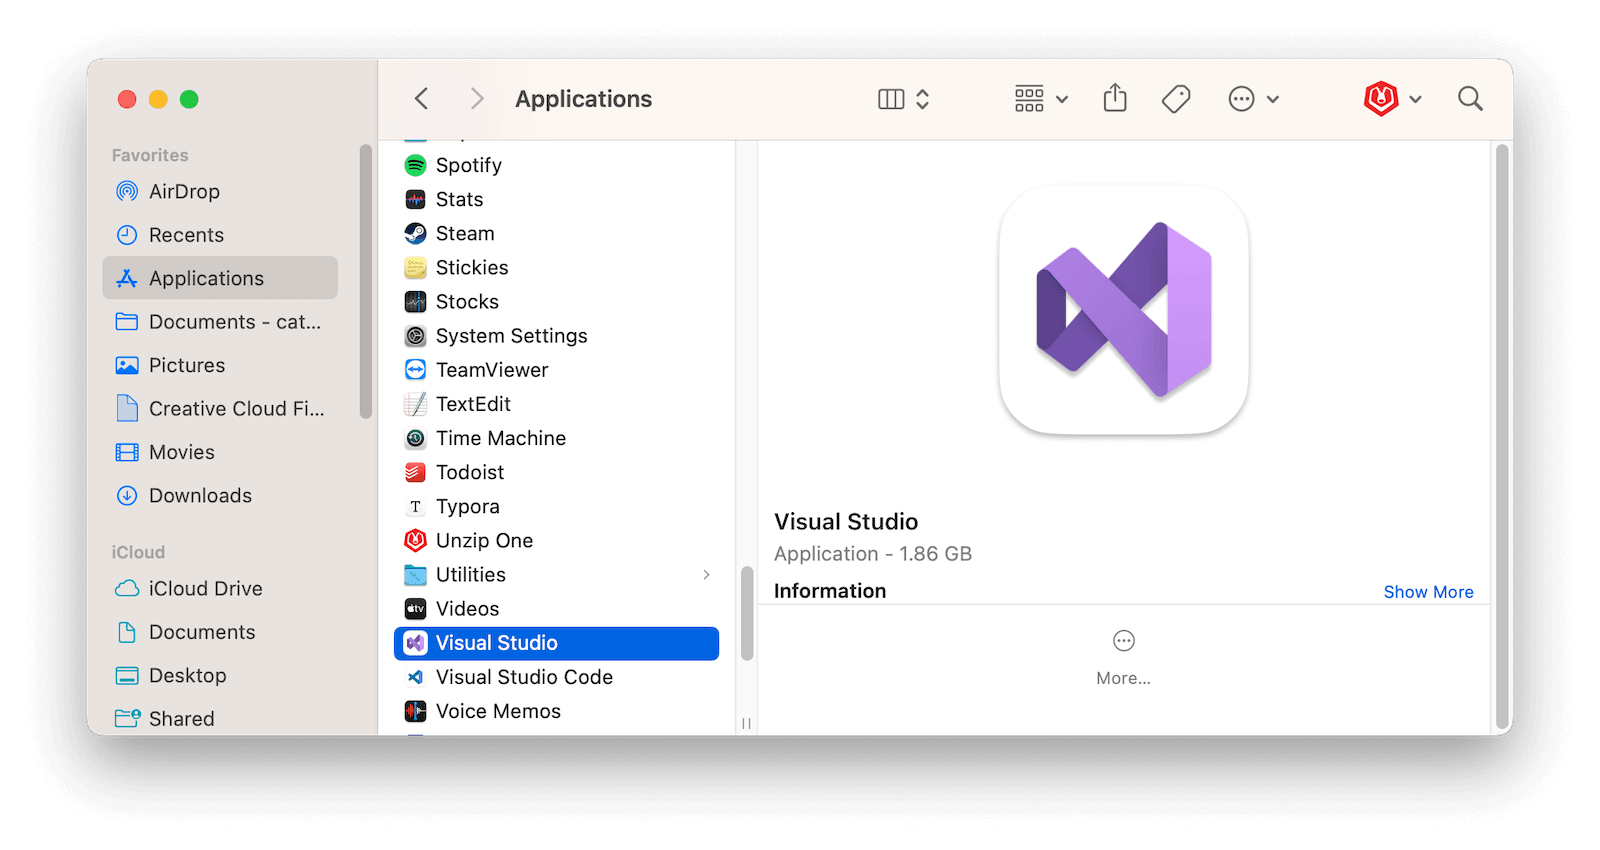Click the Favorites section header
Screen dimensions: 1600x850
tap(150, 155)
